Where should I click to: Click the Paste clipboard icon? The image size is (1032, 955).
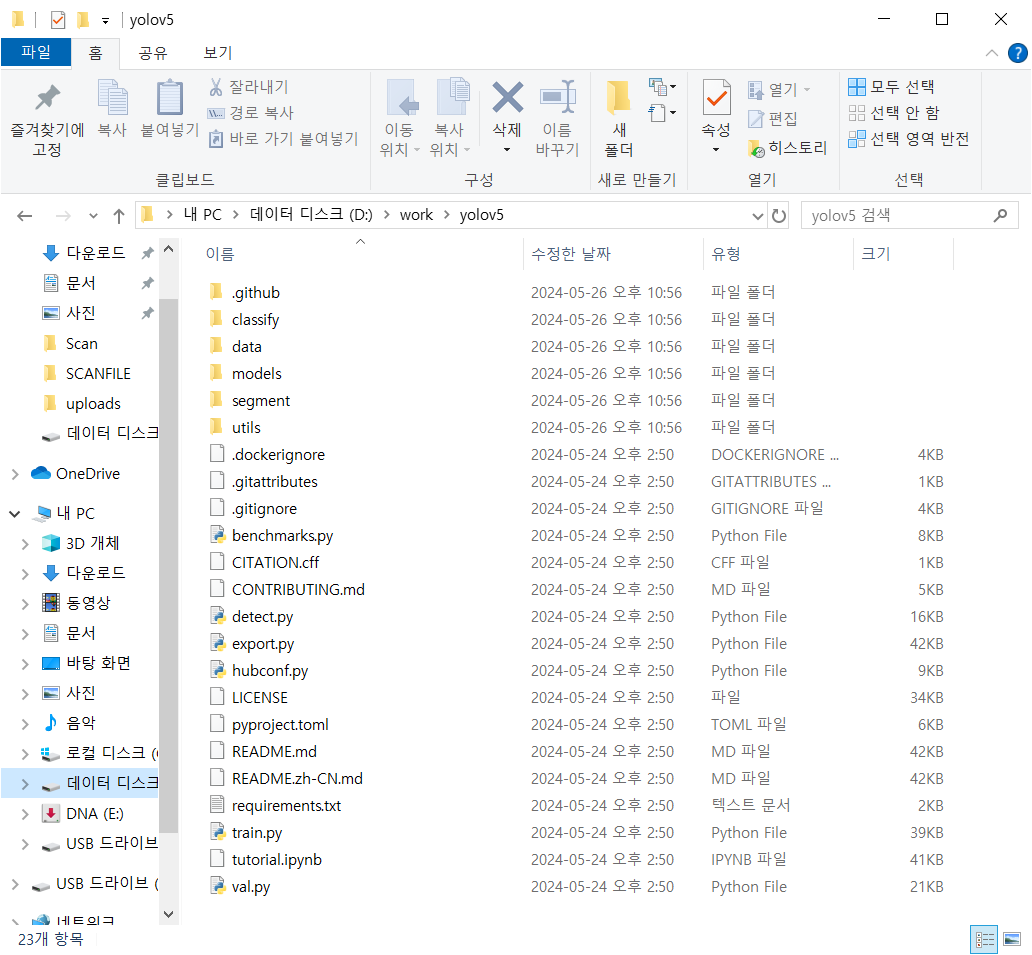tap(170, 97)
